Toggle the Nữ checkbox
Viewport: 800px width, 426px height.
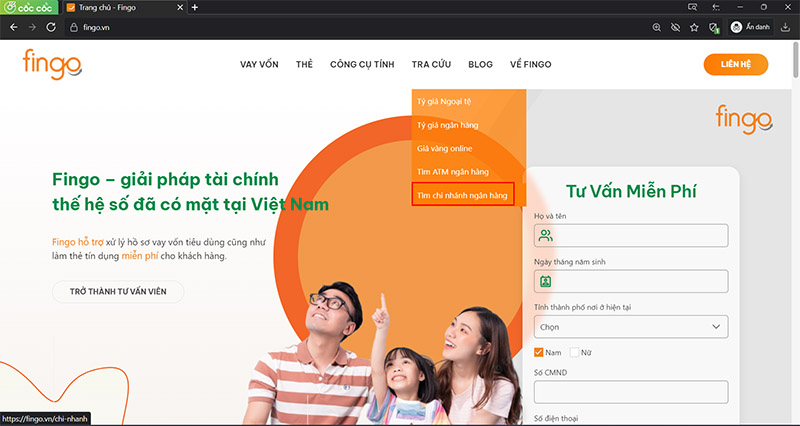tap(574, 352)
